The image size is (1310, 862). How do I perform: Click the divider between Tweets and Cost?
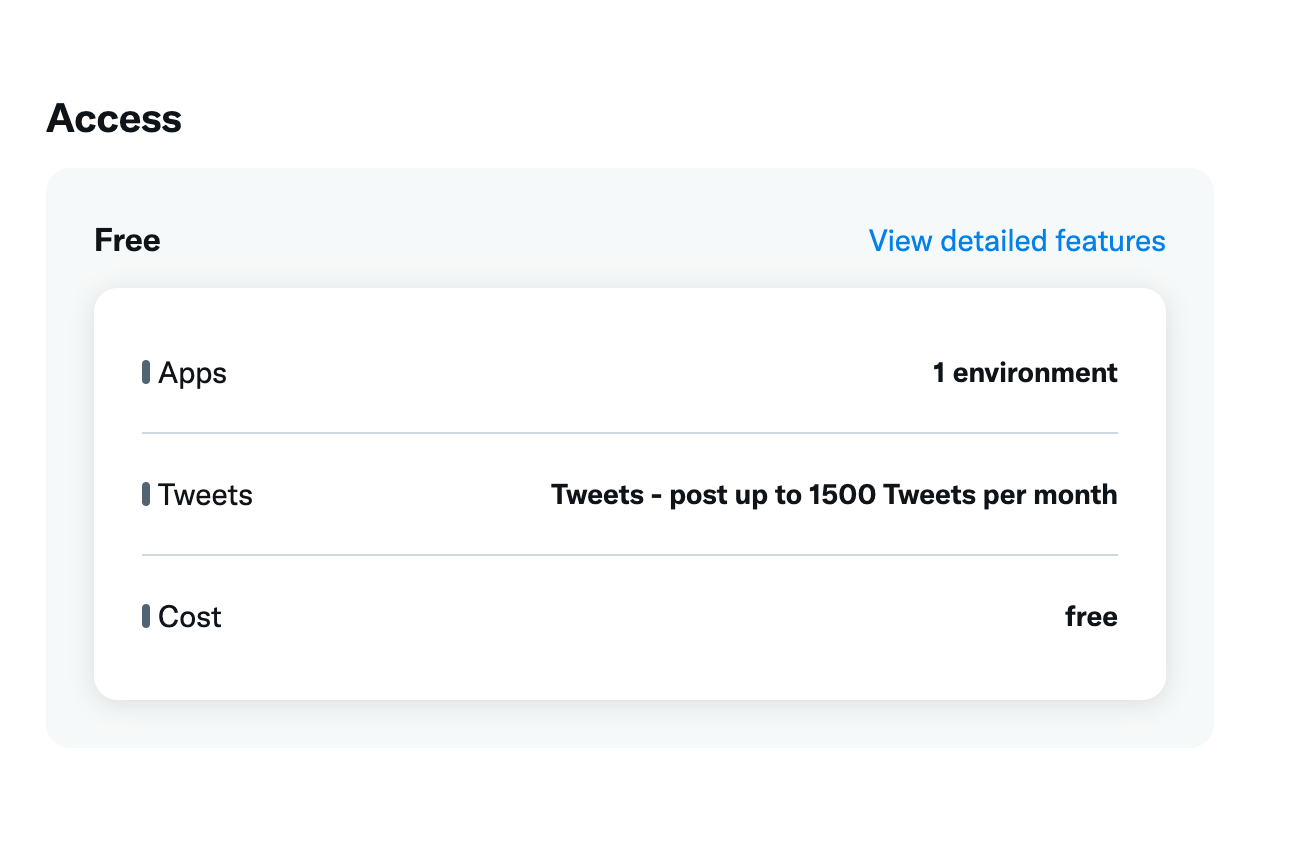tap(630, 555)
